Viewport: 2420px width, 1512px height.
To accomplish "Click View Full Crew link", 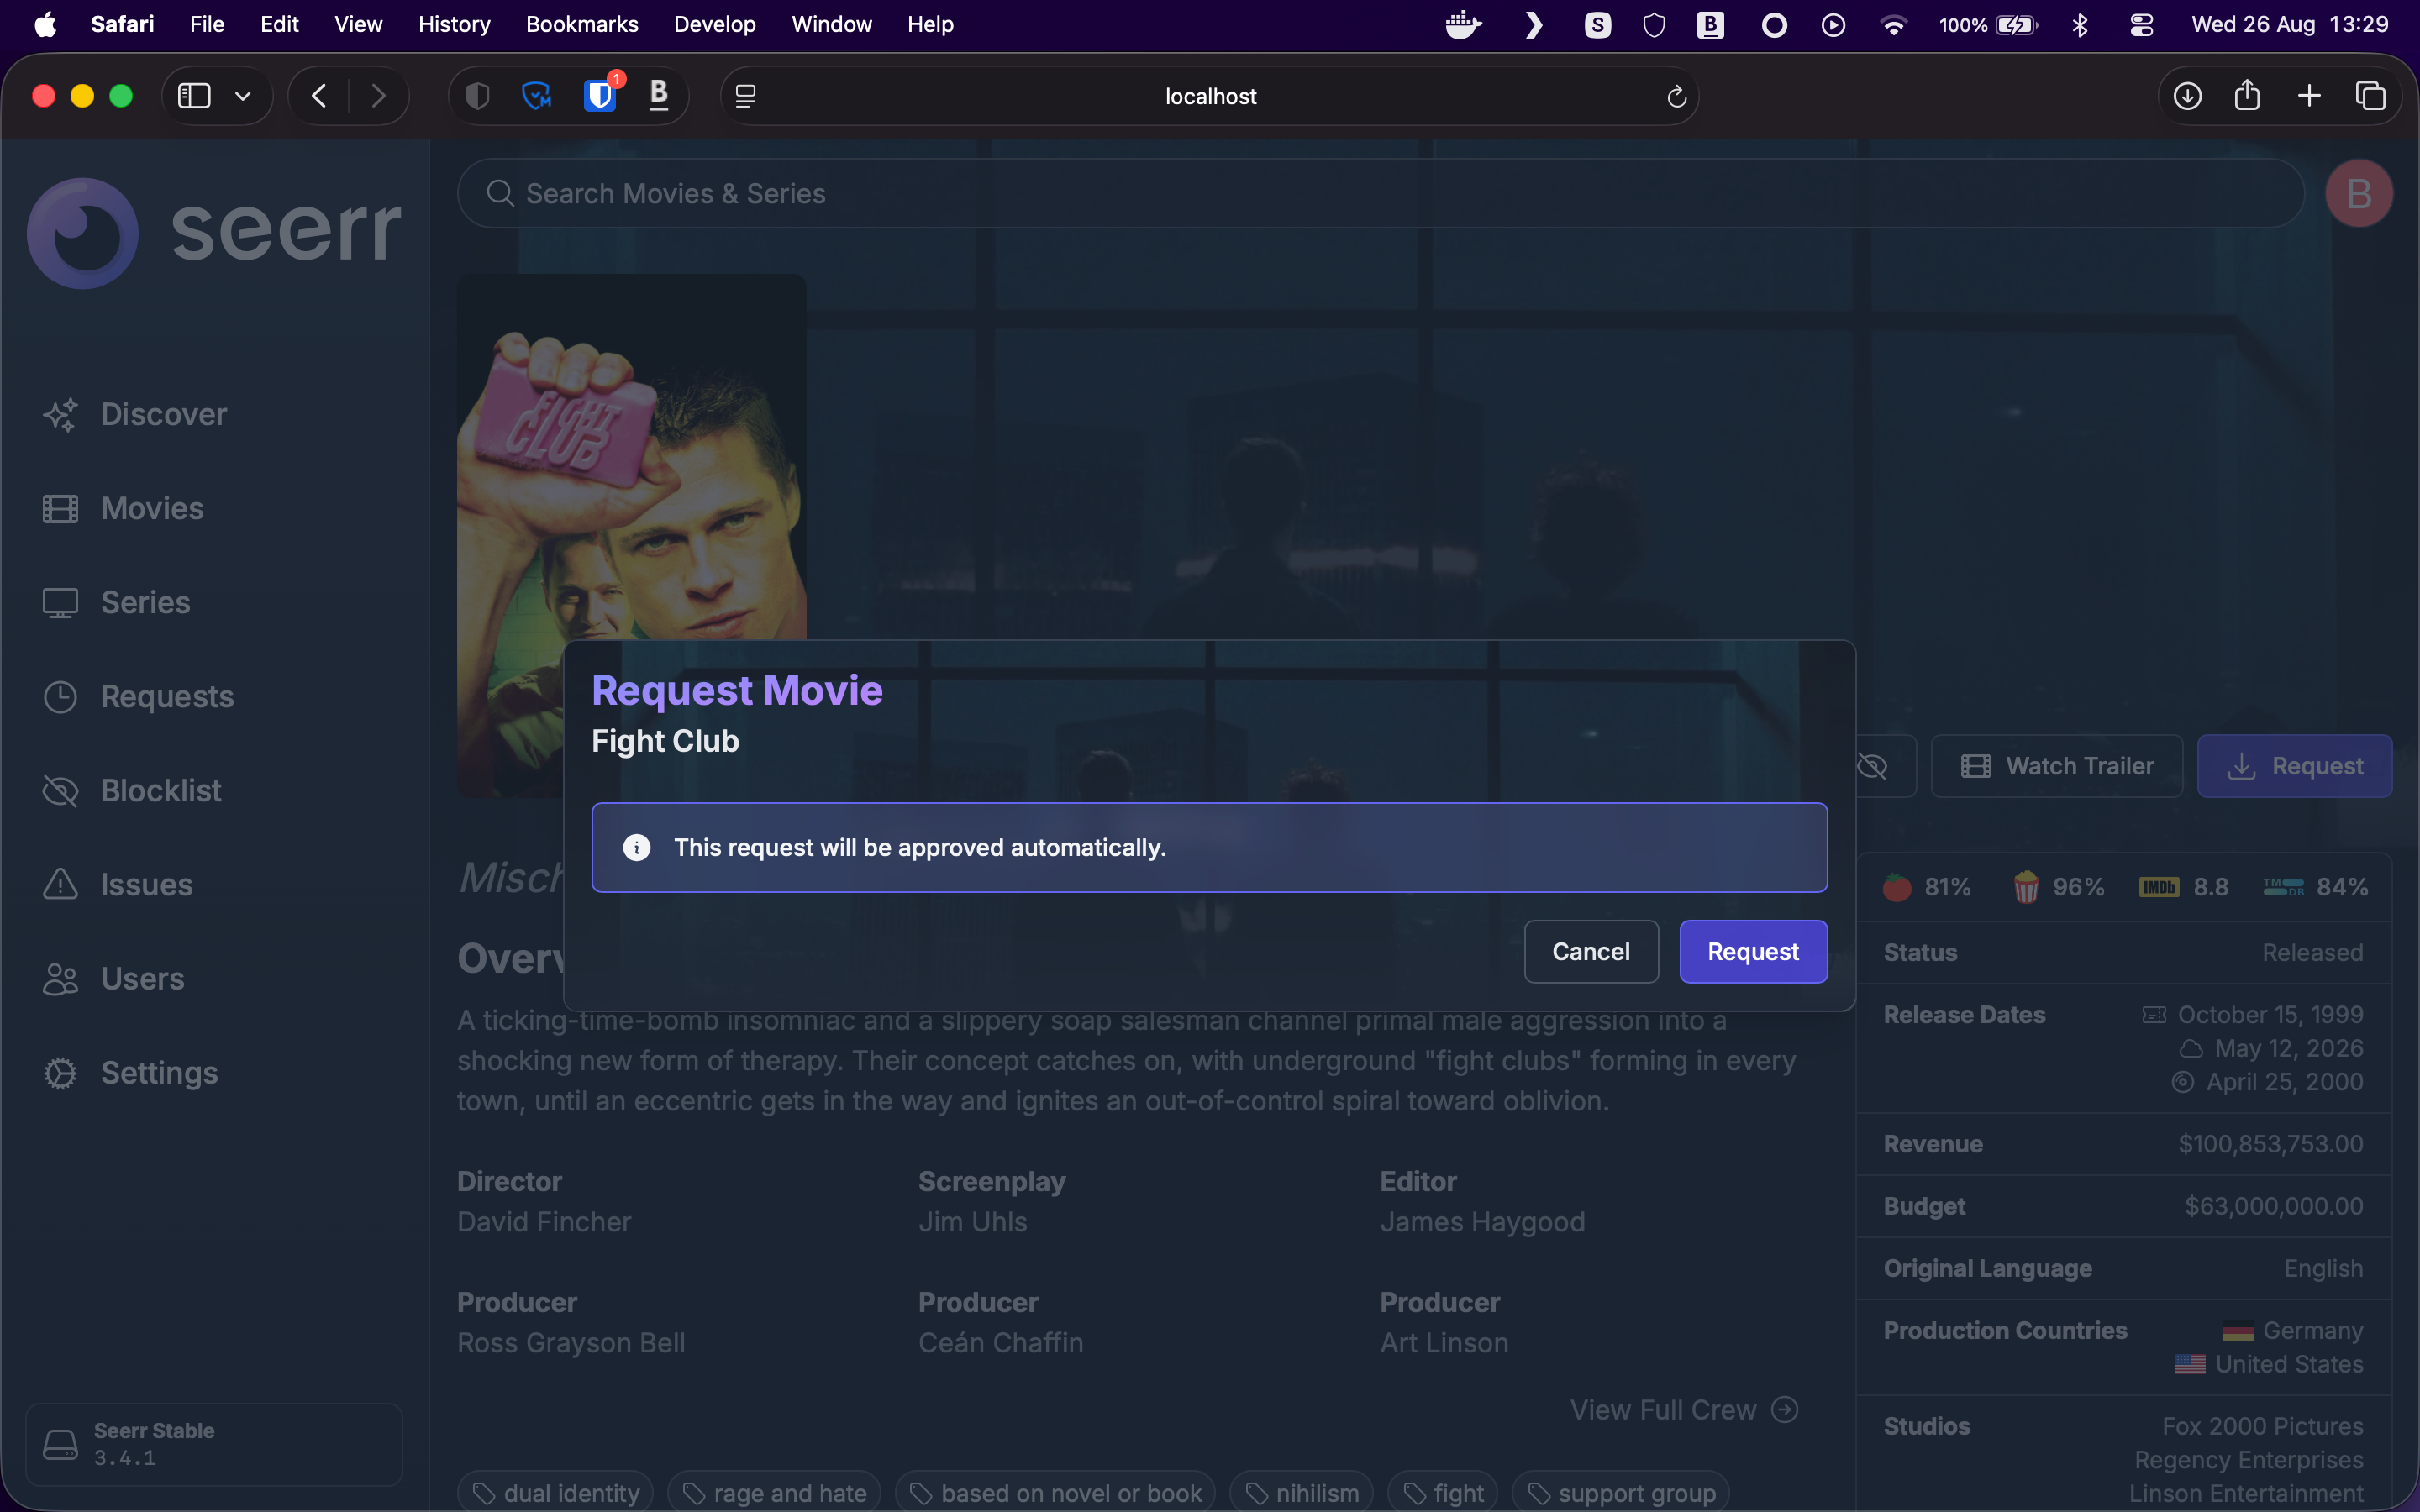I will 1684,1409.
